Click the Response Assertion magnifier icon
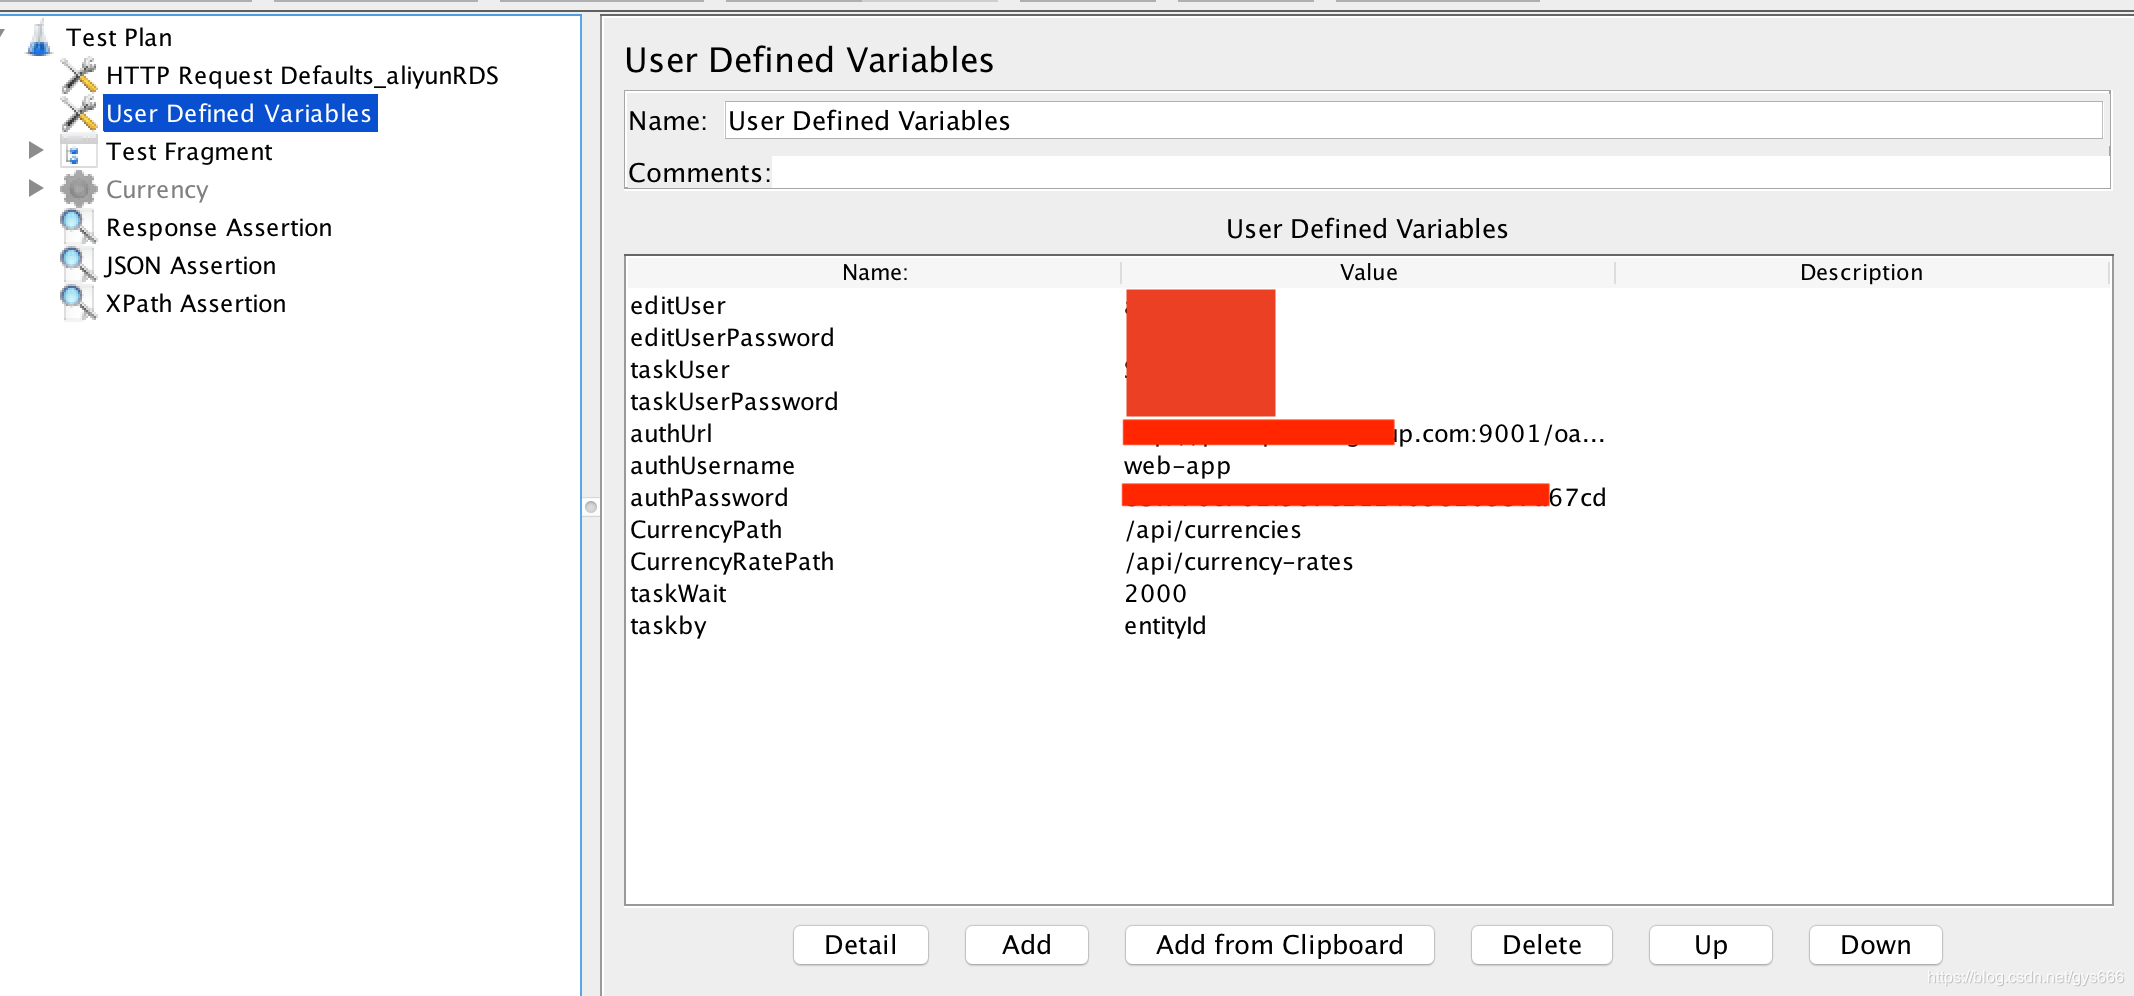The image size is (2134, 996). tap(79, 227)
